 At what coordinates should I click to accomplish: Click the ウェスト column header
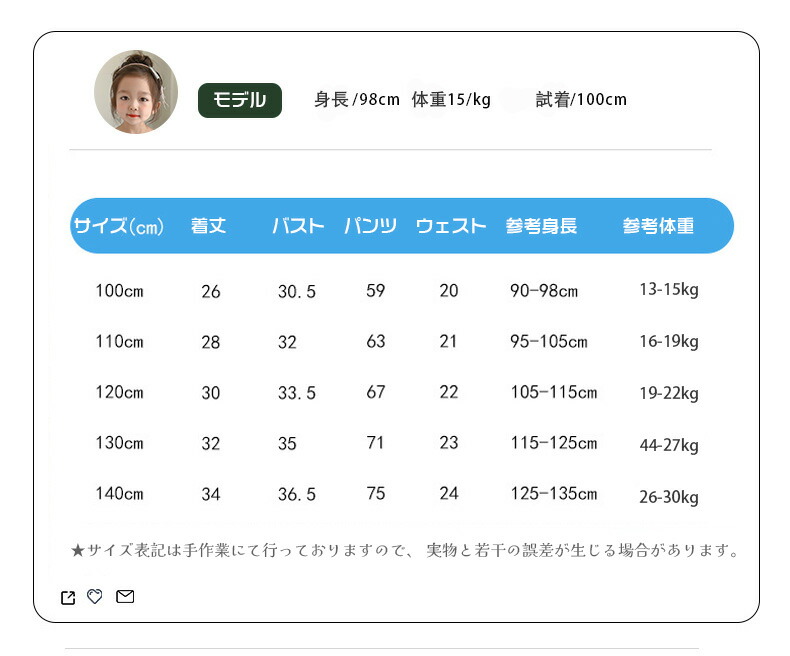pos(451,226)
